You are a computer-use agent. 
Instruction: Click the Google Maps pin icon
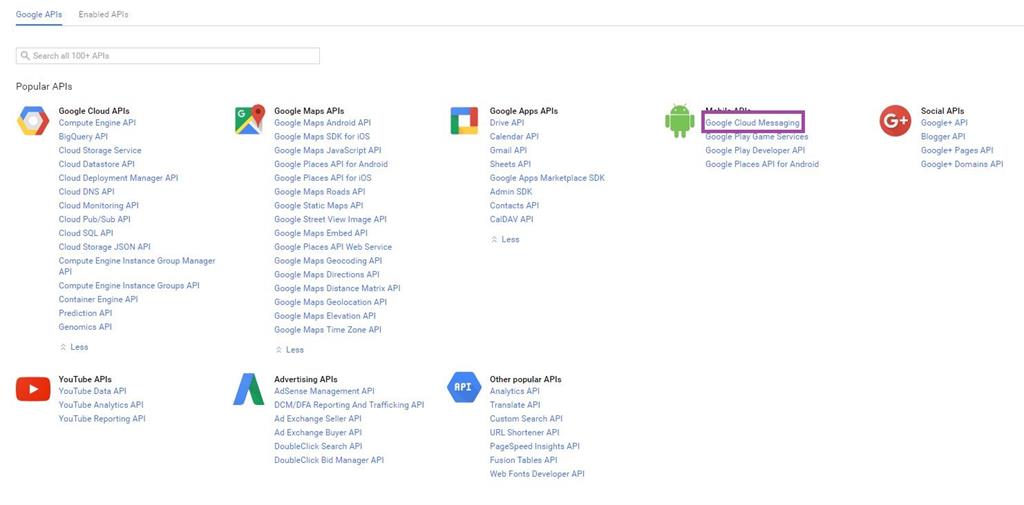pos(249,120)
